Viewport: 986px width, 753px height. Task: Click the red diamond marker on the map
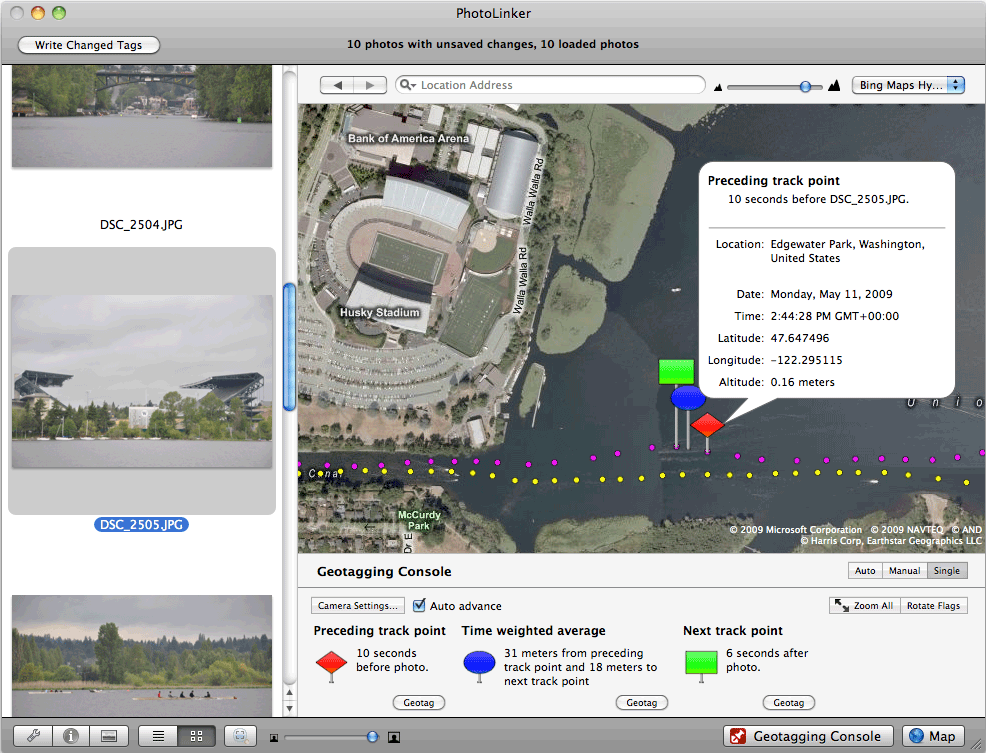click(707, 425)
